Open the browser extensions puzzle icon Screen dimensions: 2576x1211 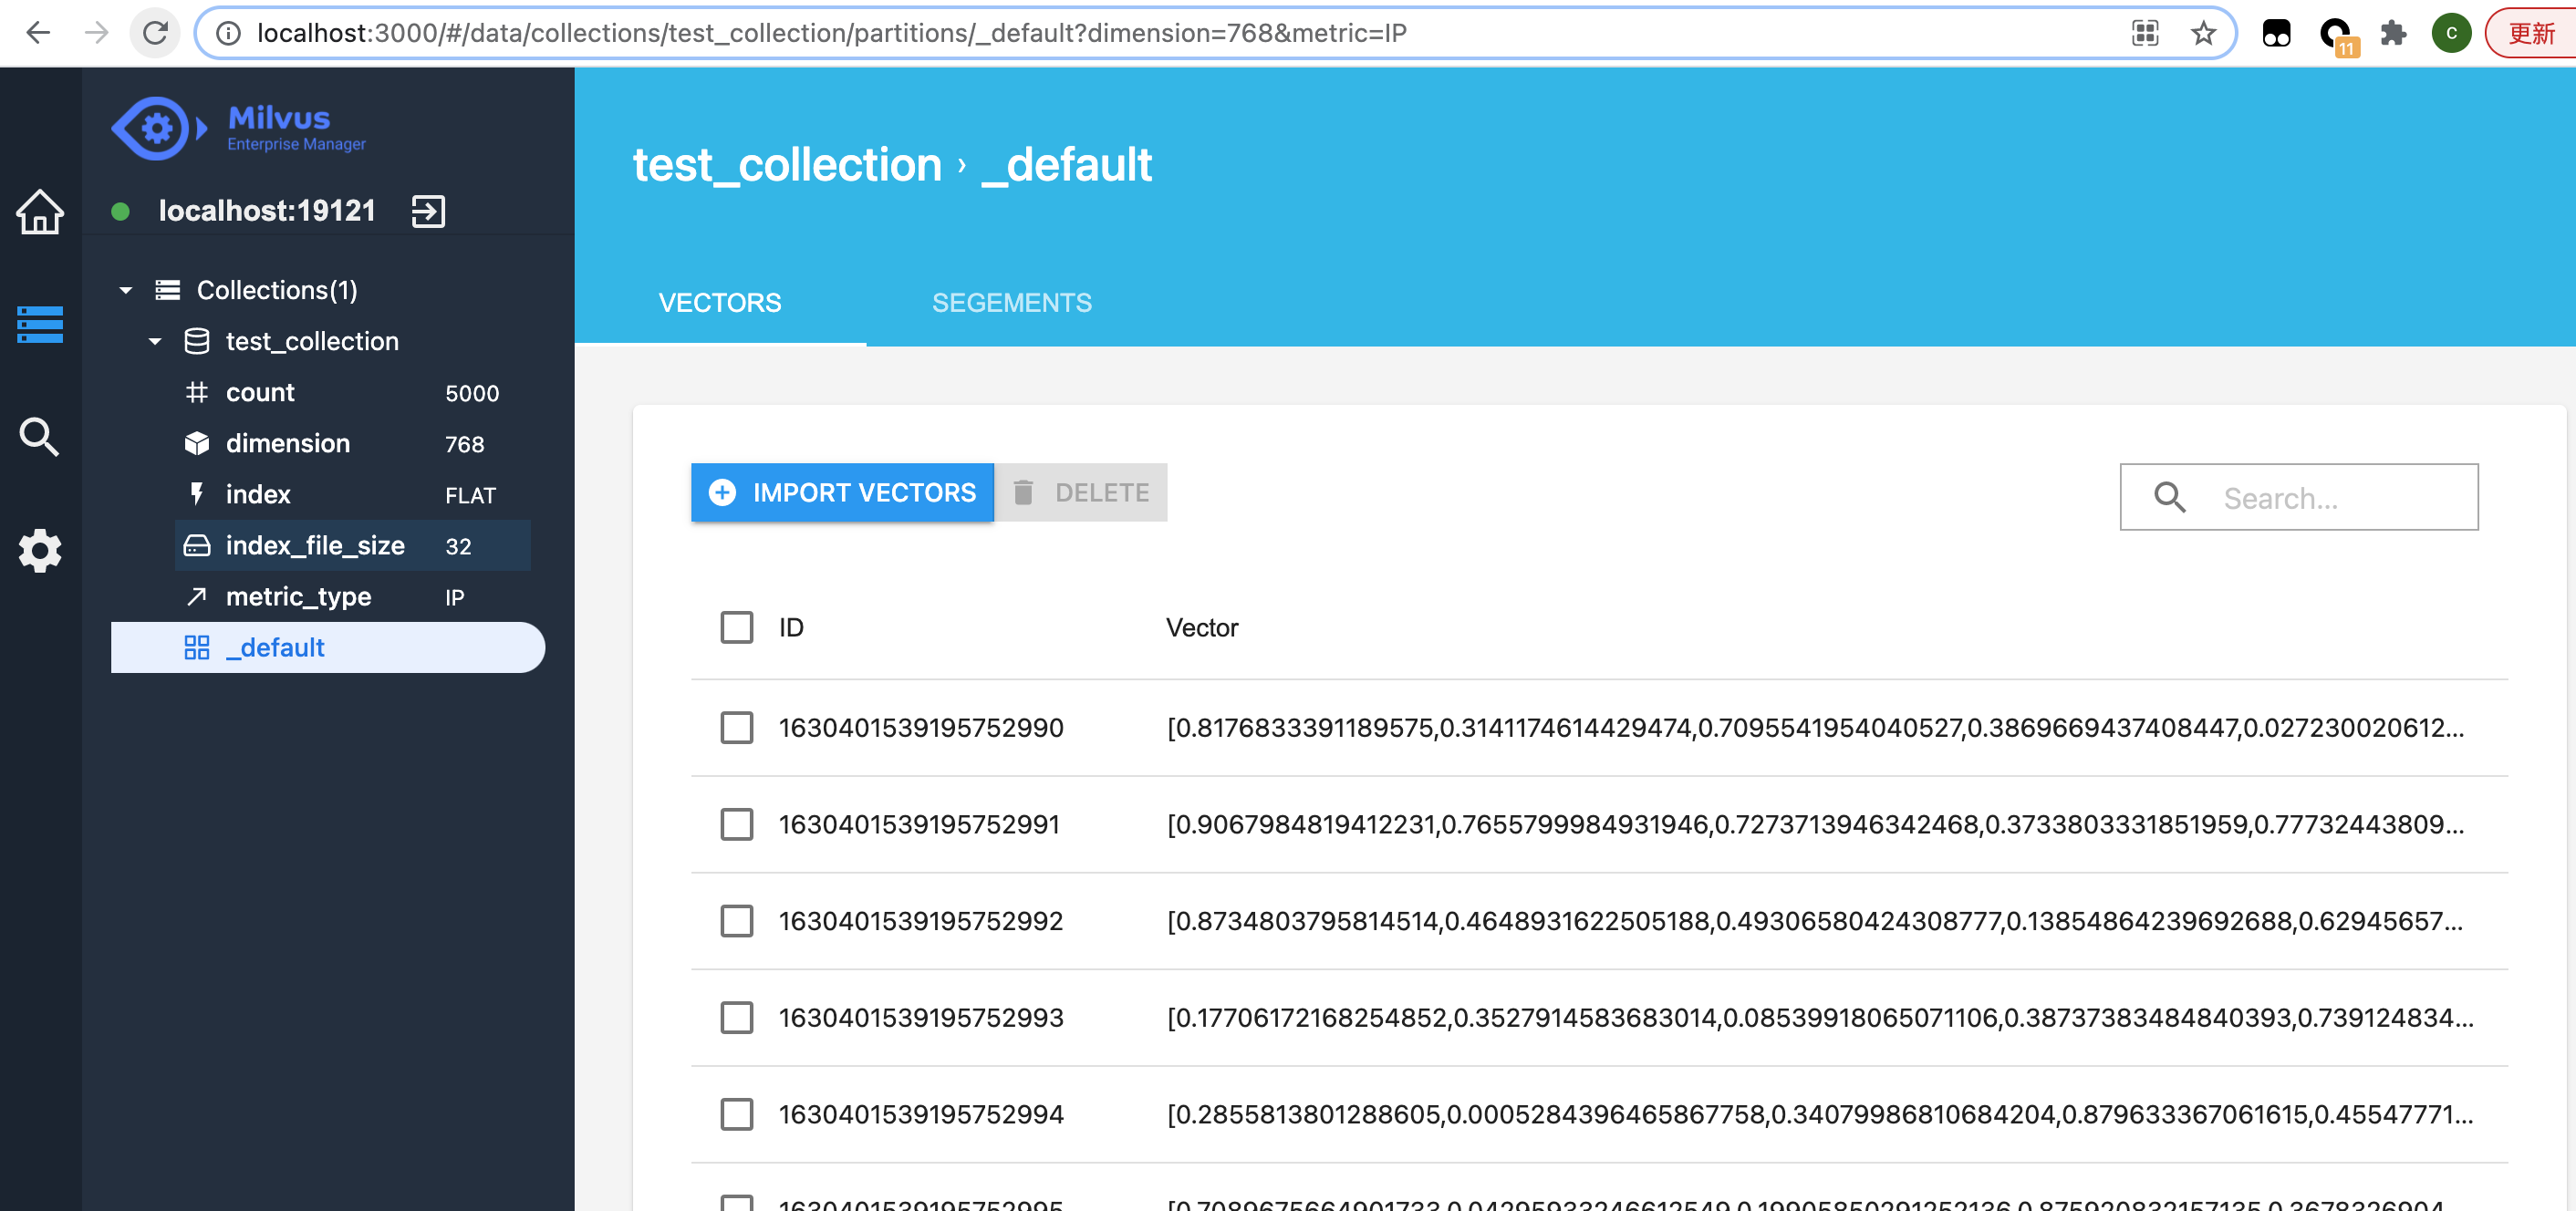[2393, 33]
